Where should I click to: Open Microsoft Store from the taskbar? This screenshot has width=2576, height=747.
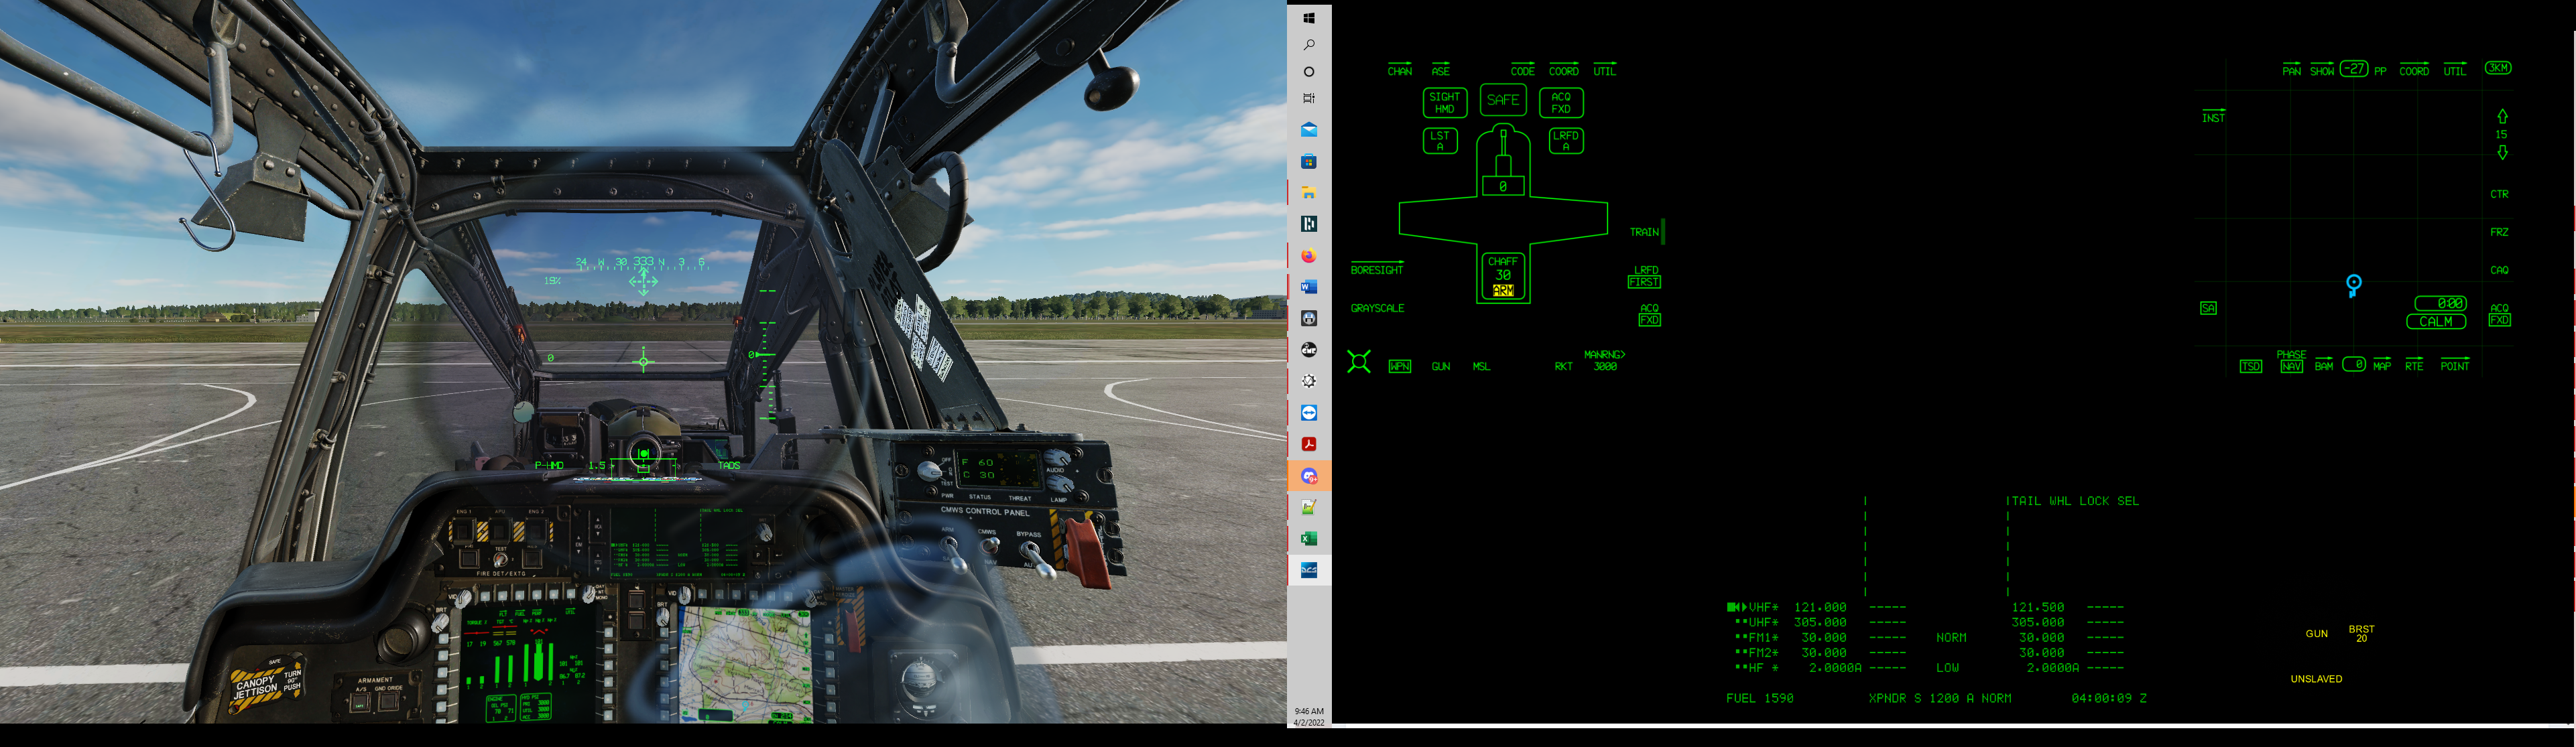[x=1308, y=161]
